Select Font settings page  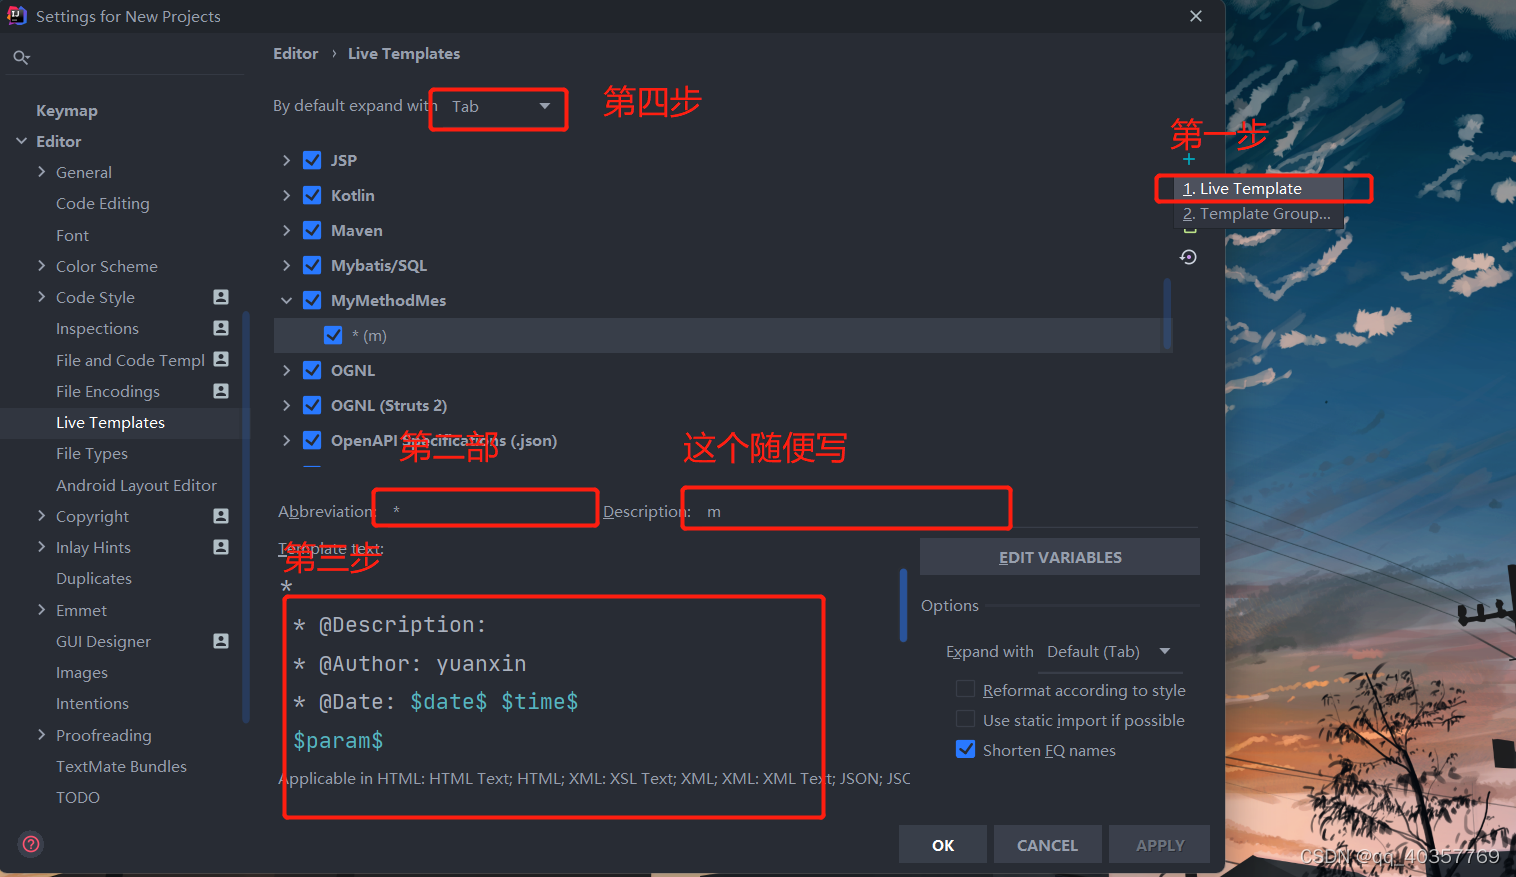(72, 235)
